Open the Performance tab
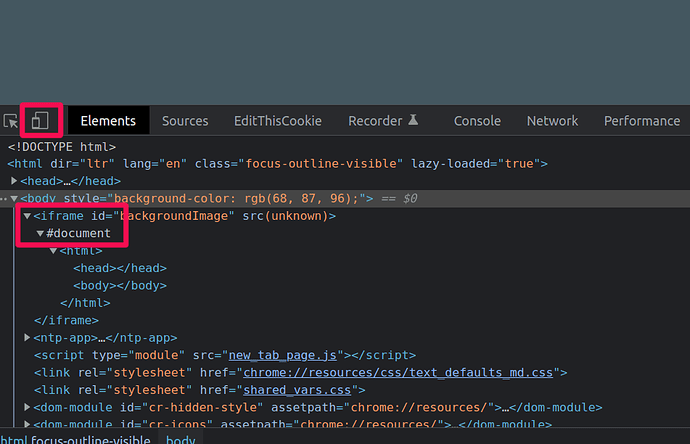The height and width of the screenshot is (444, 690). coord(641,121)
